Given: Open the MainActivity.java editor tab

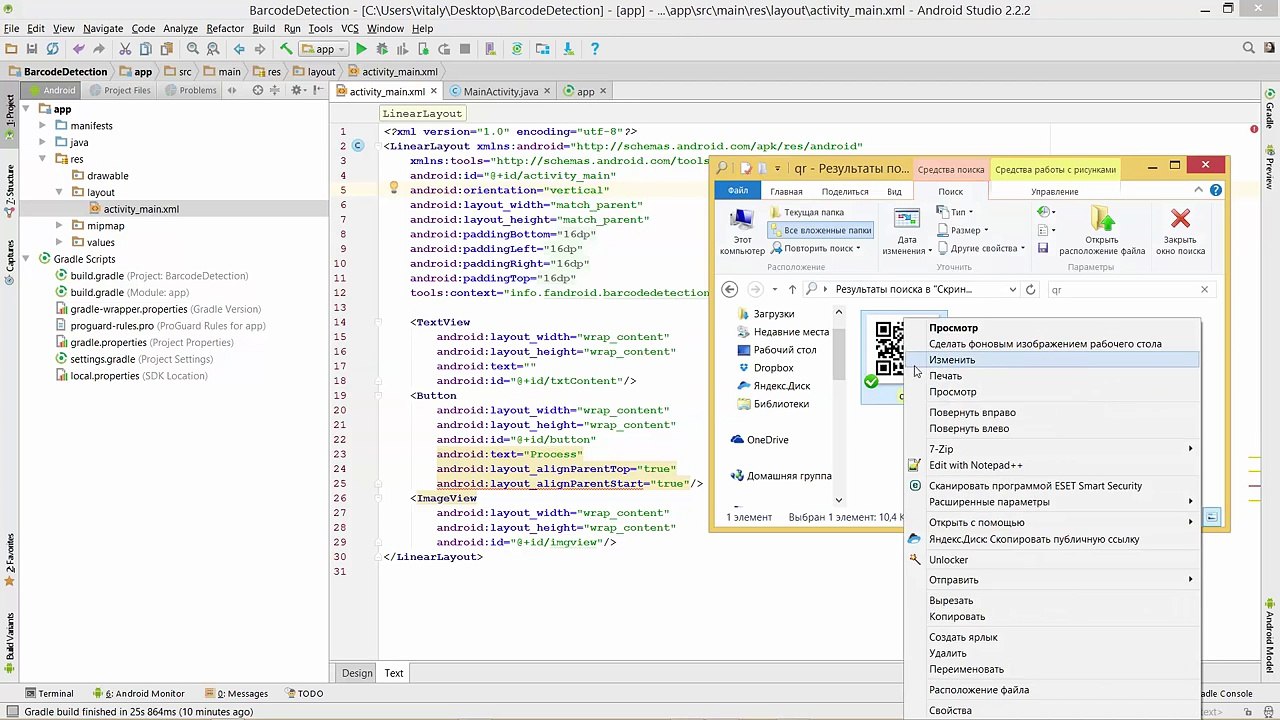Looking at the screenshot, I should 500,91.
